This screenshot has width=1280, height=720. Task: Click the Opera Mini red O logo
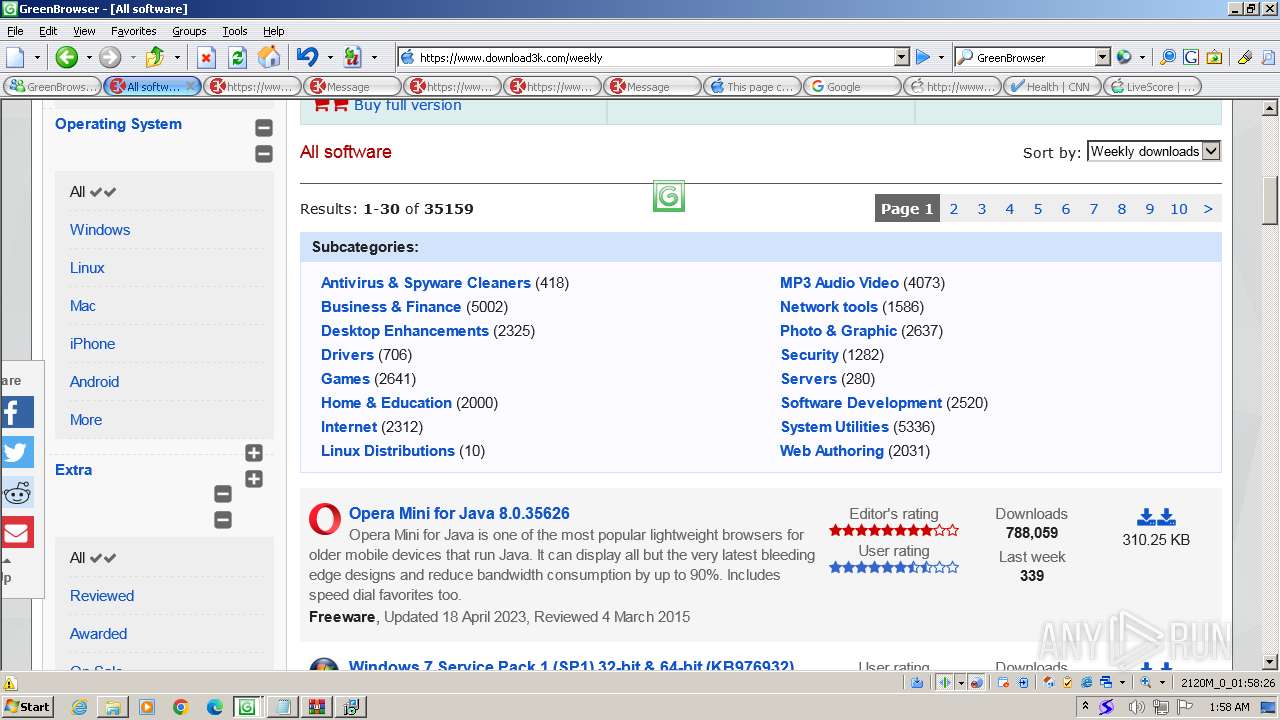324,519
